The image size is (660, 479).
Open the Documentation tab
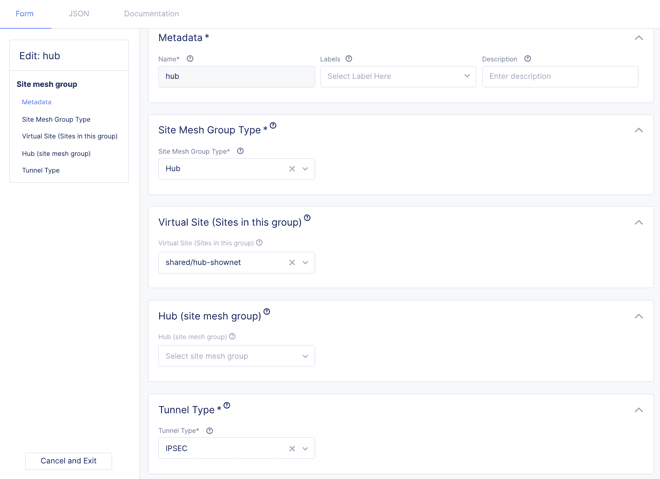click(x=151, y=14)
